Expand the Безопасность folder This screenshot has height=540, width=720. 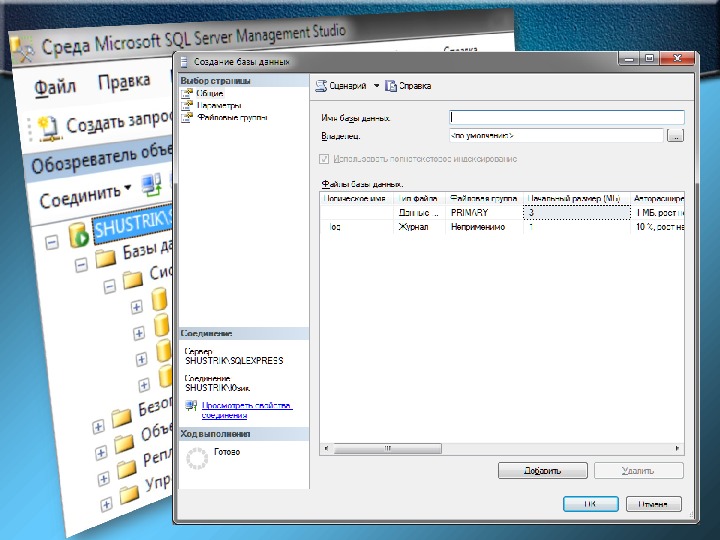pyautogui.click(x=98, y=427)
